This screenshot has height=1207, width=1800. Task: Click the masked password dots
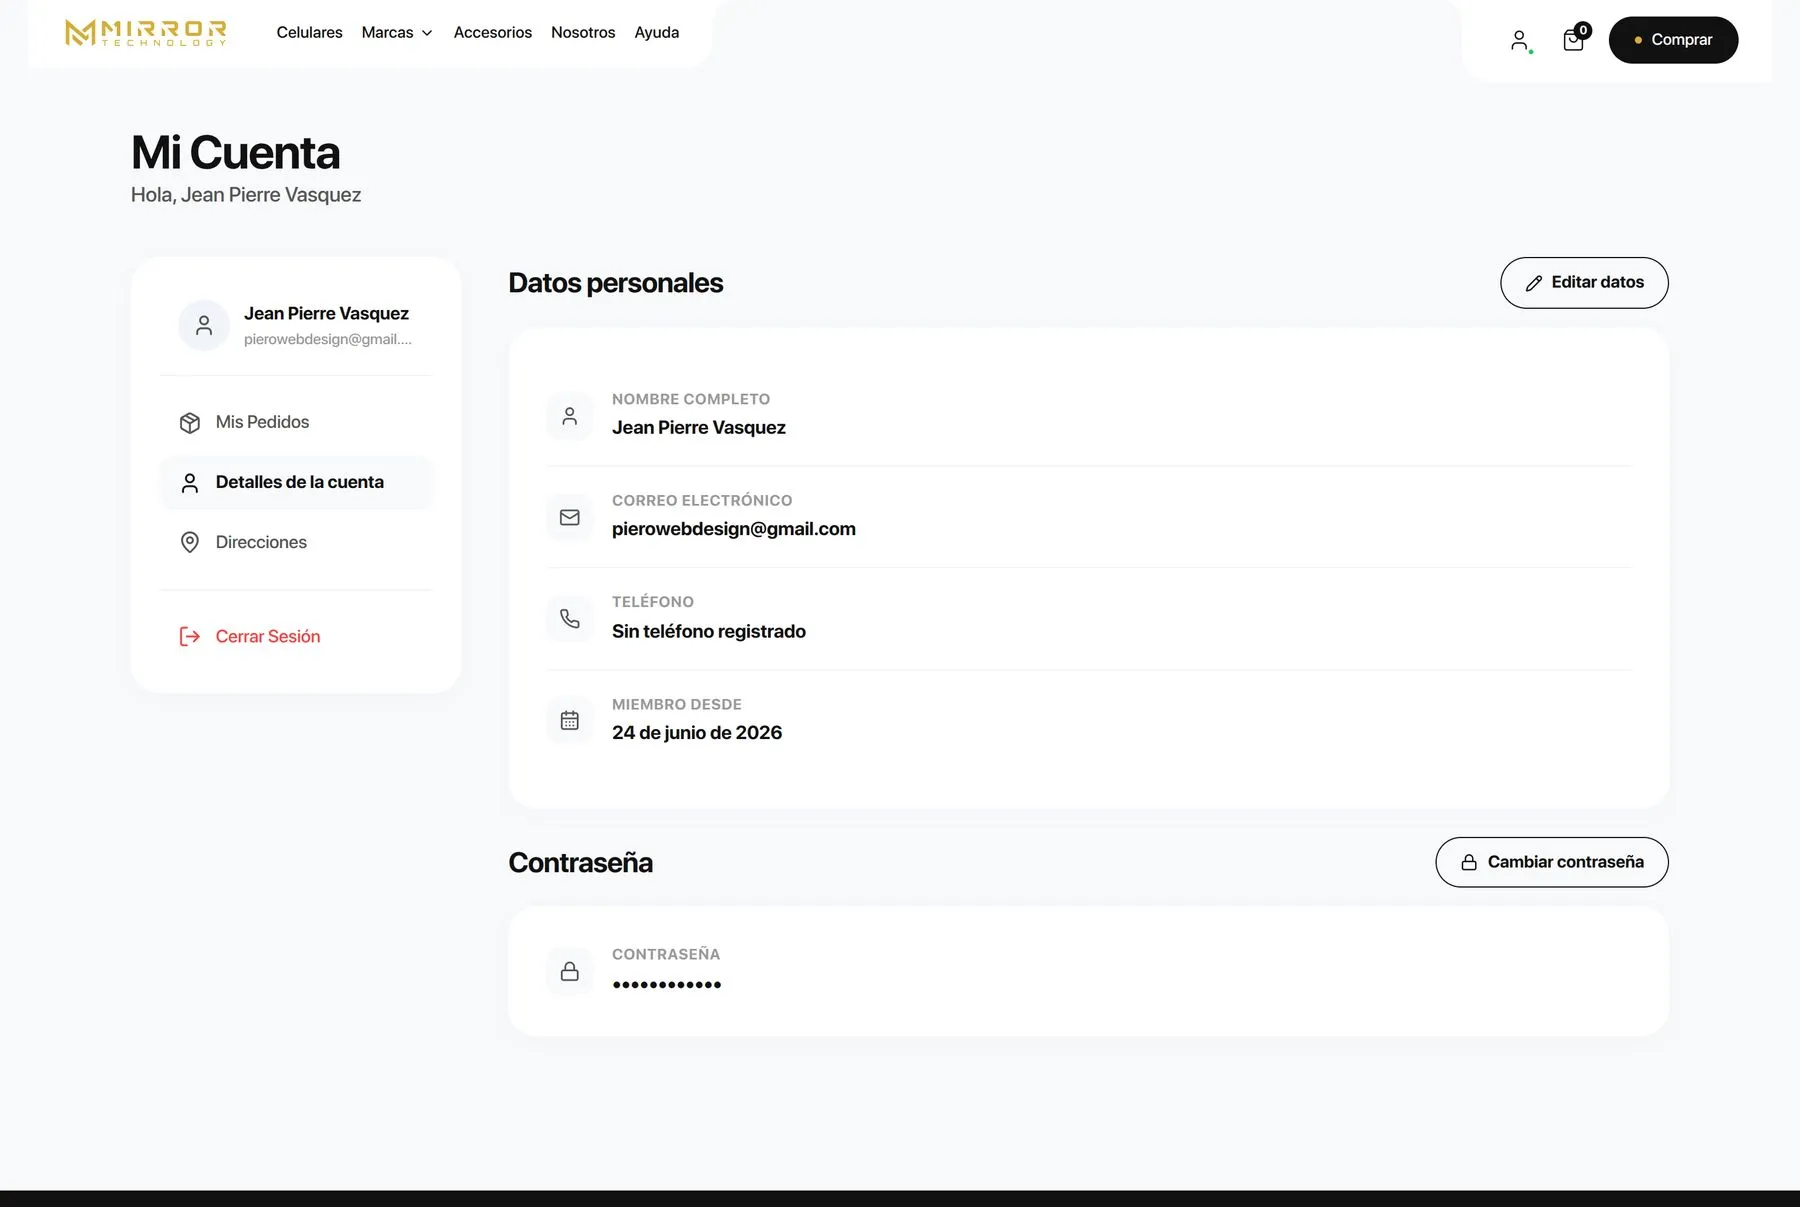(667, 985)
